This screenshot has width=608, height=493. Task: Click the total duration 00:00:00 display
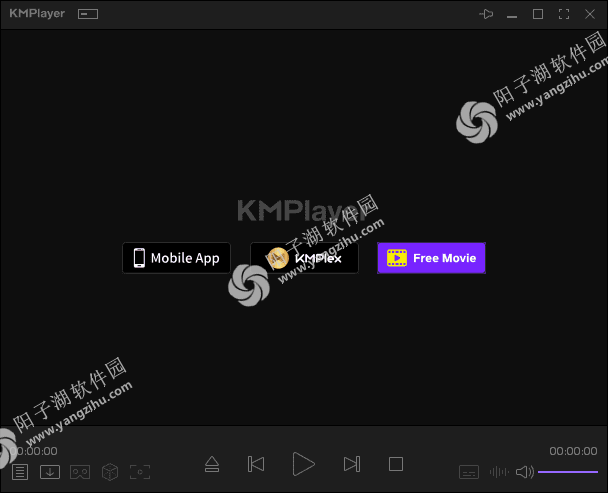573,451
